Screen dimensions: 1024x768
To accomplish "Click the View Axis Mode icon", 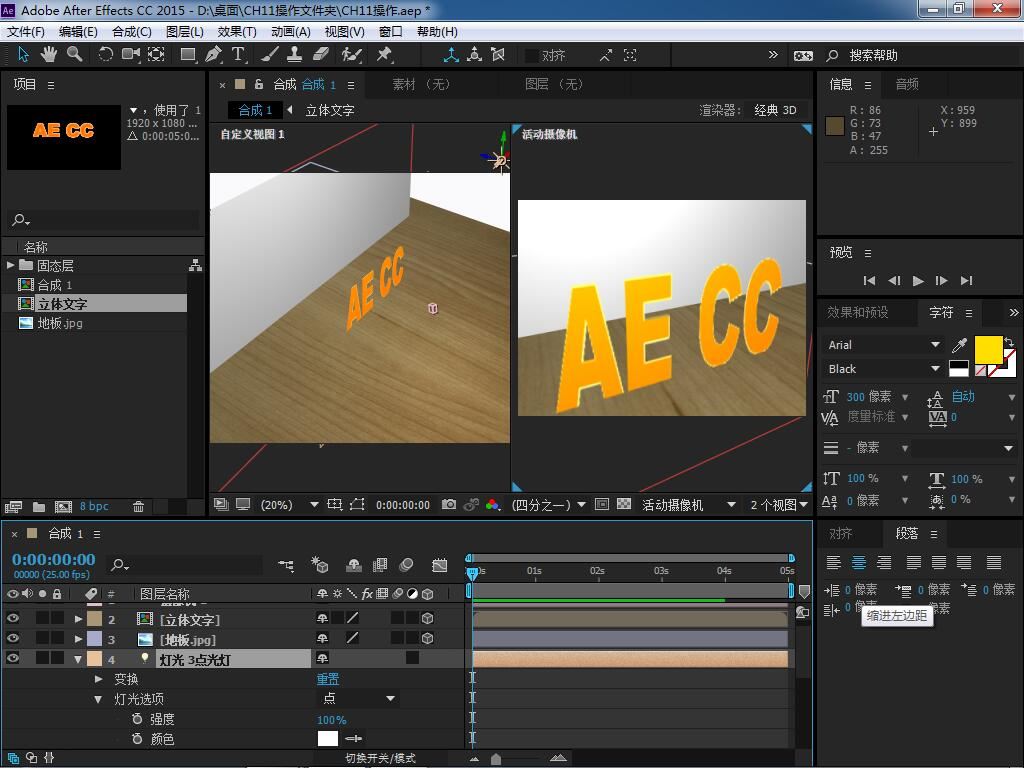I will (498, 55).
